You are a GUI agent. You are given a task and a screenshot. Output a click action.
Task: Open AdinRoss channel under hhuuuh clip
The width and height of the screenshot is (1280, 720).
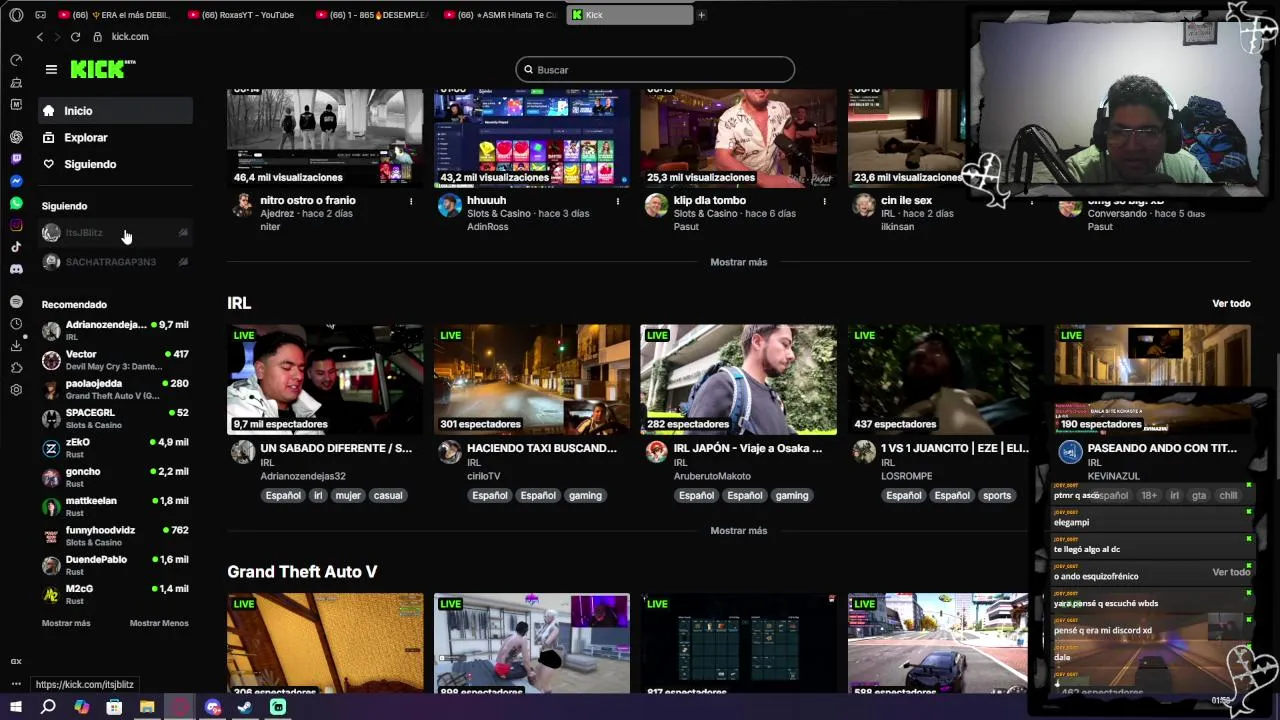coord(487,227)
